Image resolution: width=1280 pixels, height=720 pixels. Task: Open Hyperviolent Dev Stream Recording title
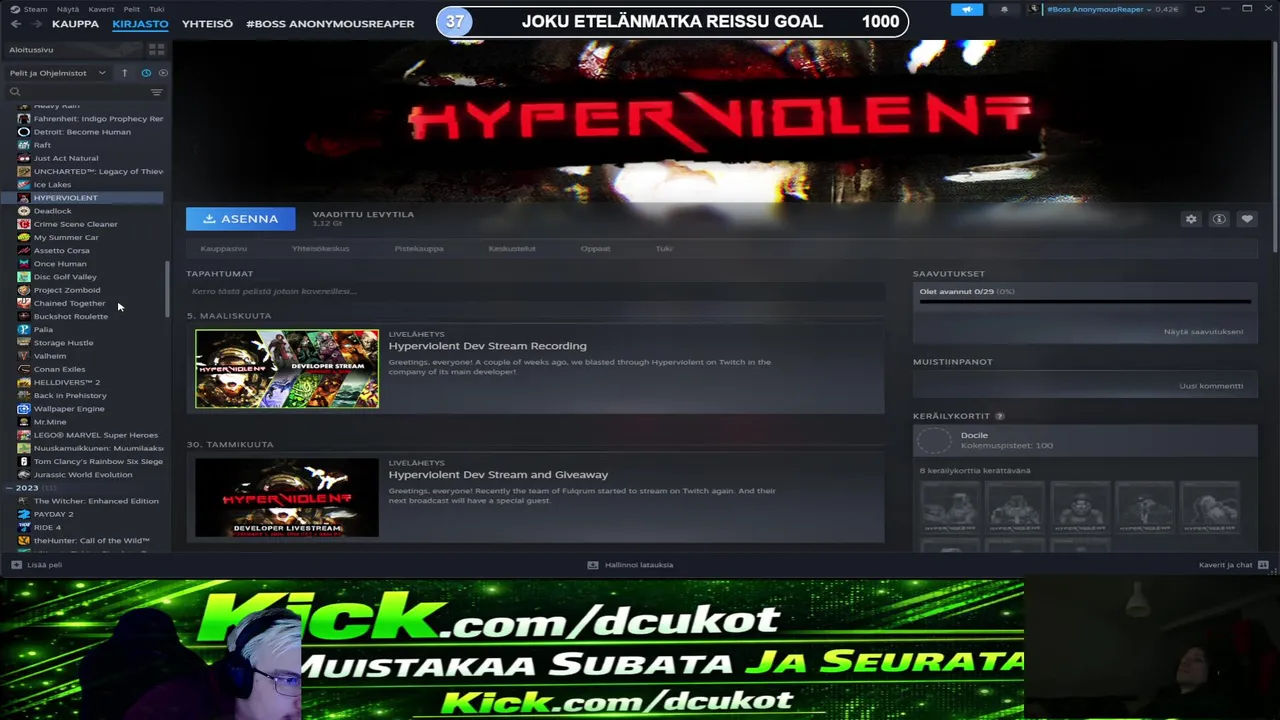(487, 346)
